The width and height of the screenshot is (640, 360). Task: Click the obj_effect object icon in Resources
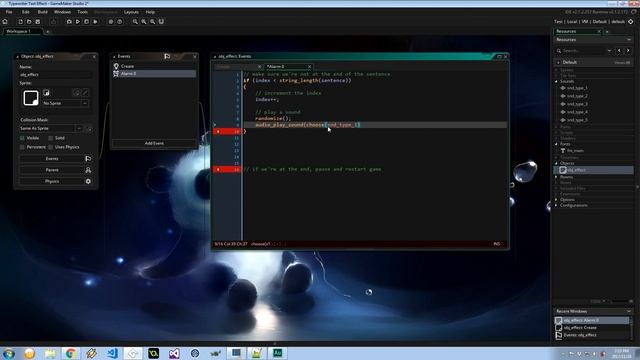click(x=563, y=170)
